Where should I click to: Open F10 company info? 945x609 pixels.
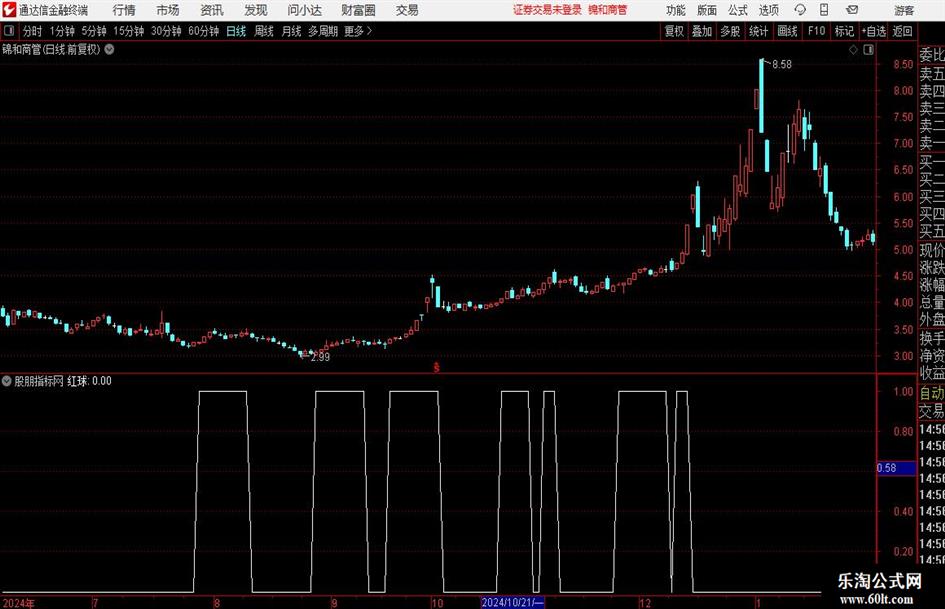click(817, 31)
